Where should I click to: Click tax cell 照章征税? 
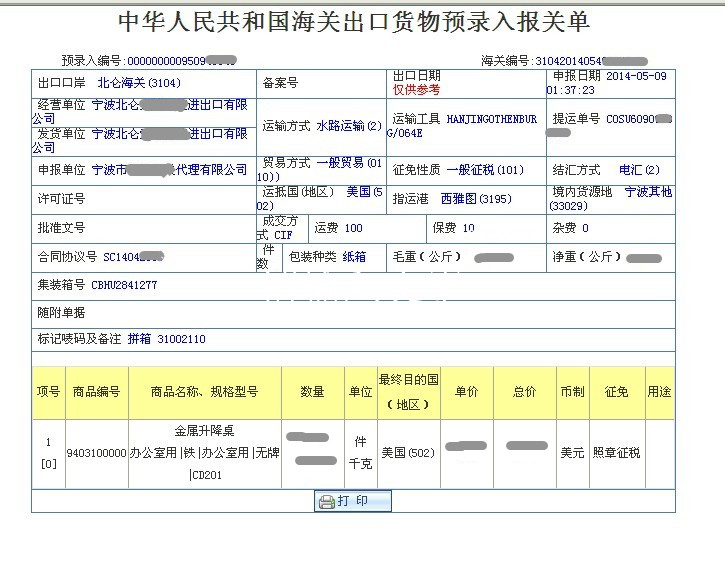click(x=616, y=453)
